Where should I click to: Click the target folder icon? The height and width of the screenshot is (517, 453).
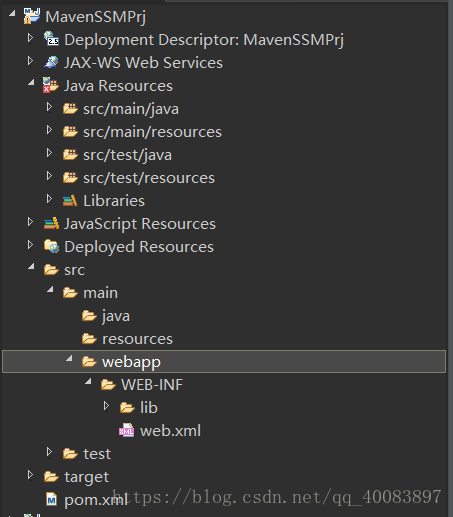(51, 476)
